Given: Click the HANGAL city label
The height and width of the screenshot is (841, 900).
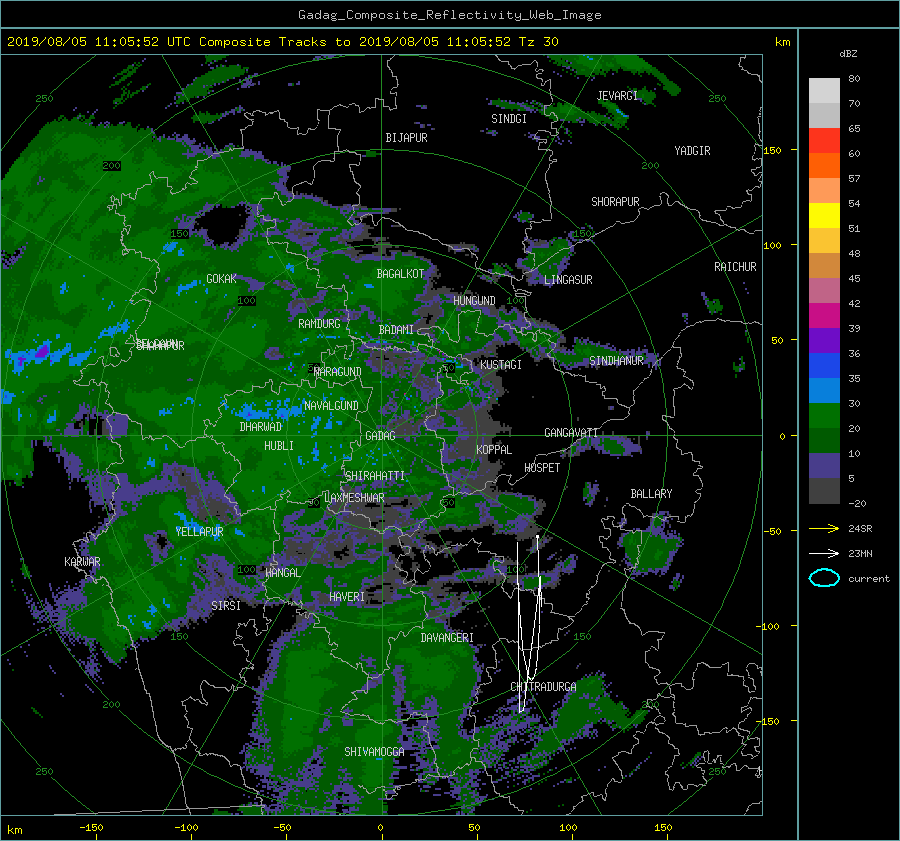Looking at the screenshot, I should point(282,573).
